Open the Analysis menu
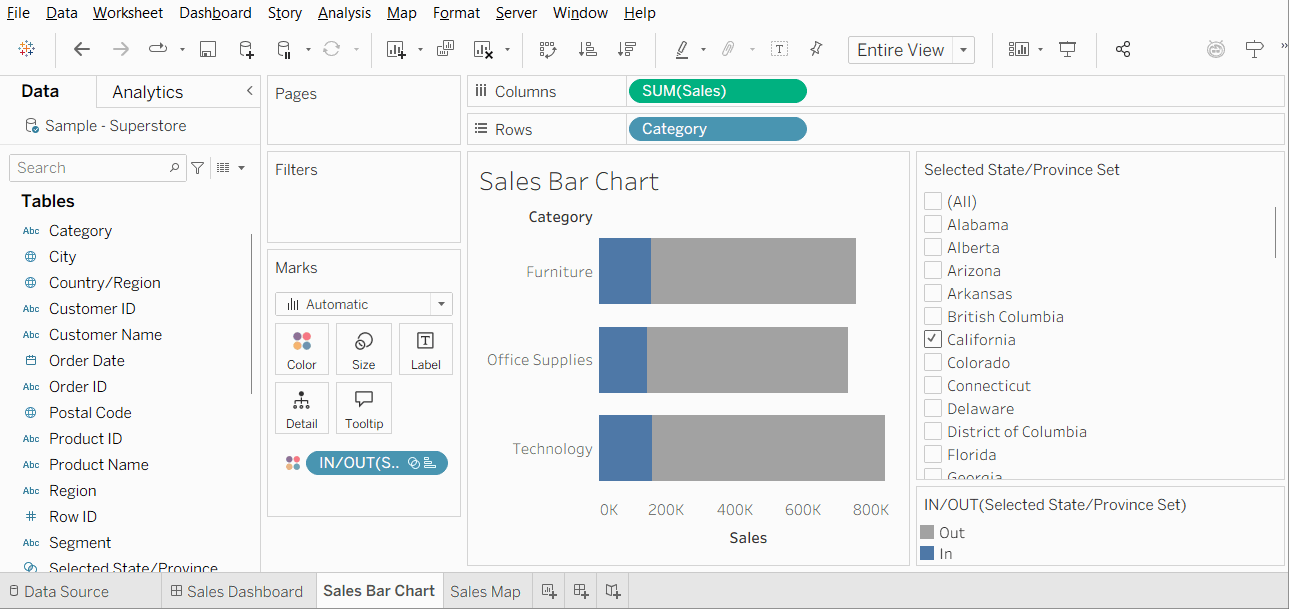Image resolution: width=1289 pixels, height=609 pixels. click(x=344, y=13)
